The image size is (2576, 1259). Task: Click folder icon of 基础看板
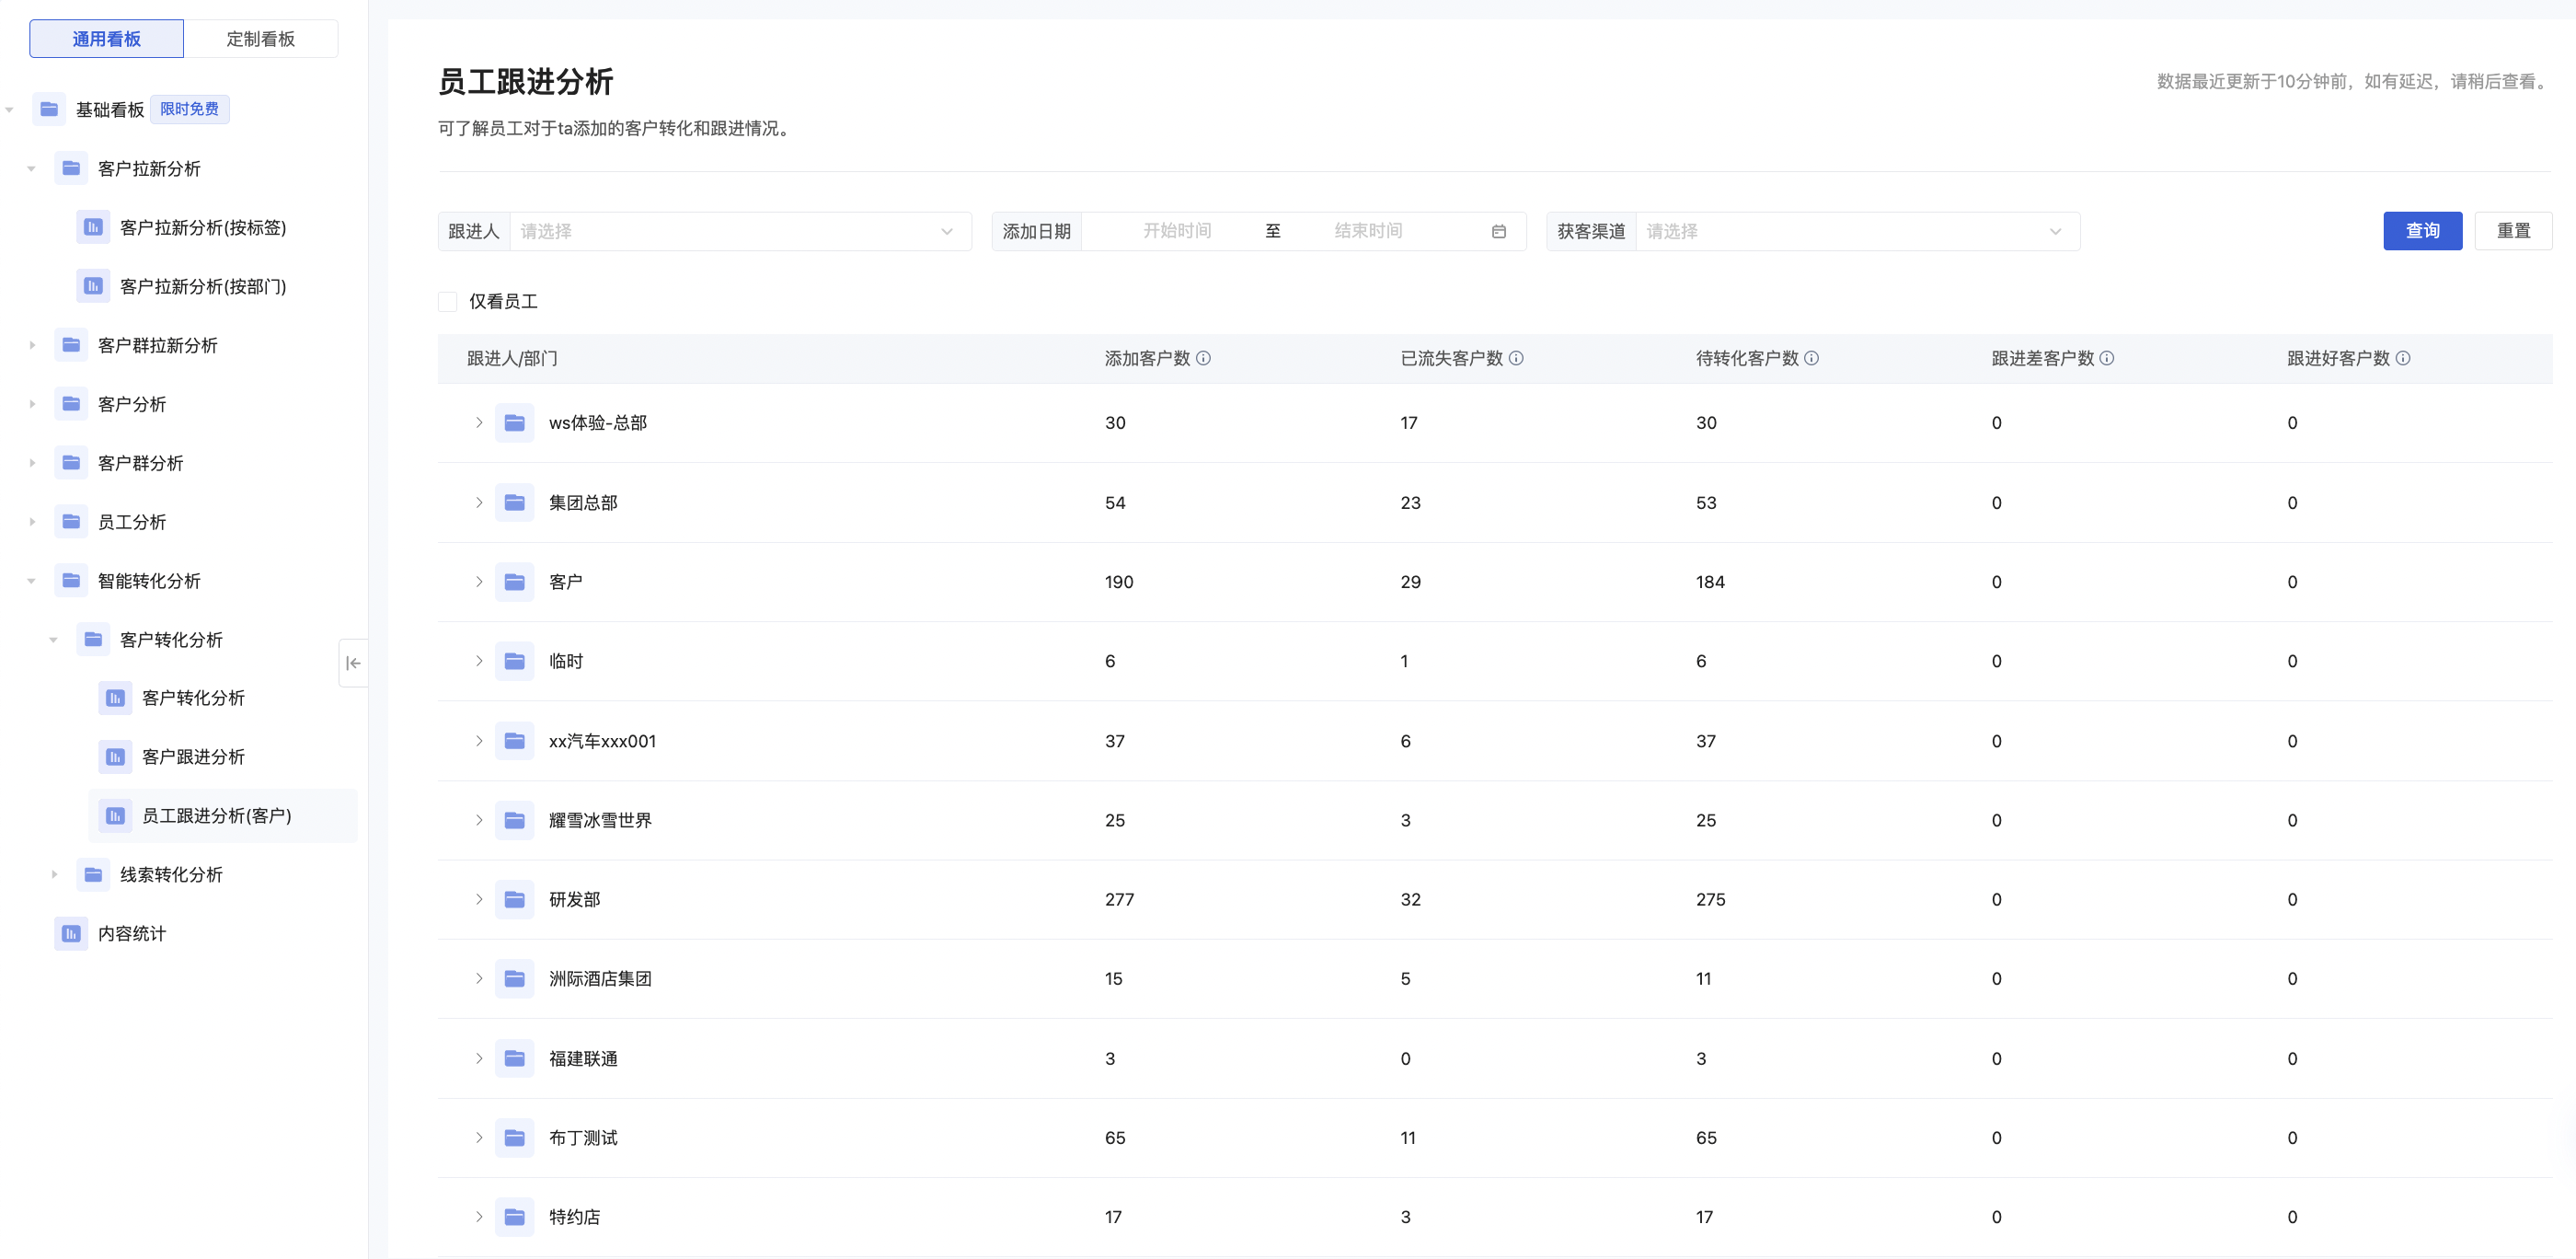pyautogui.click(x=49, y=109)
